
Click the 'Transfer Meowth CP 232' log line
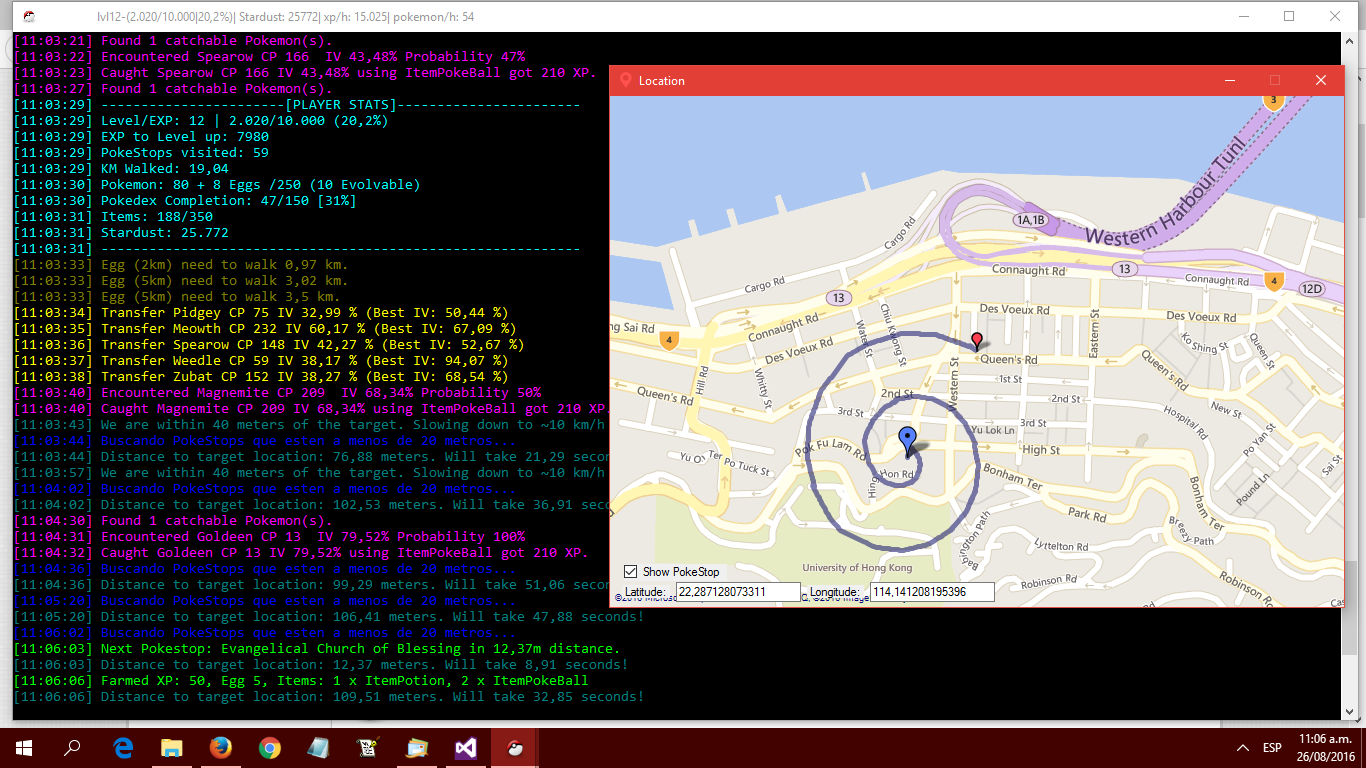click(266, 329)
